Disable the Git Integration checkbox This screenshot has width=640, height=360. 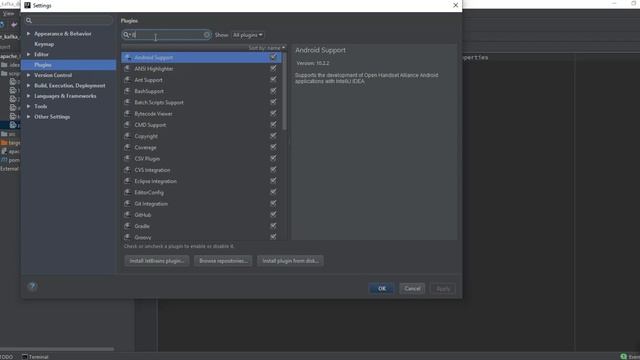click(273, 203)
